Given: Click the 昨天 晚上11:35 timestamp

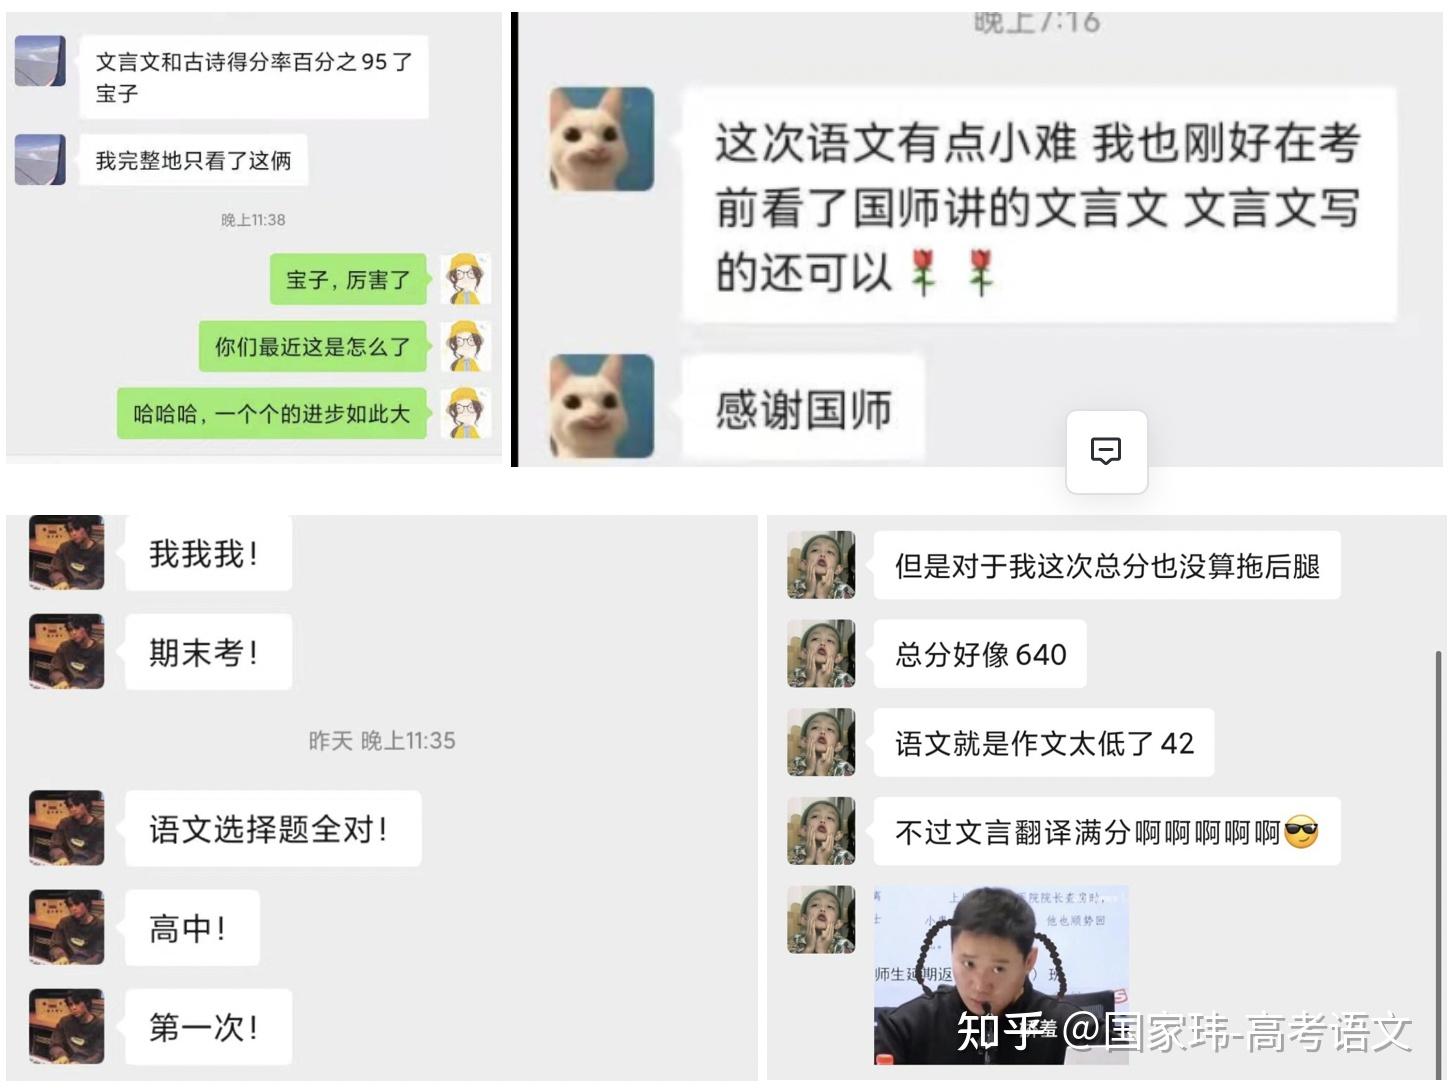Looking at the screenshot, I should [x=382, y=741].
